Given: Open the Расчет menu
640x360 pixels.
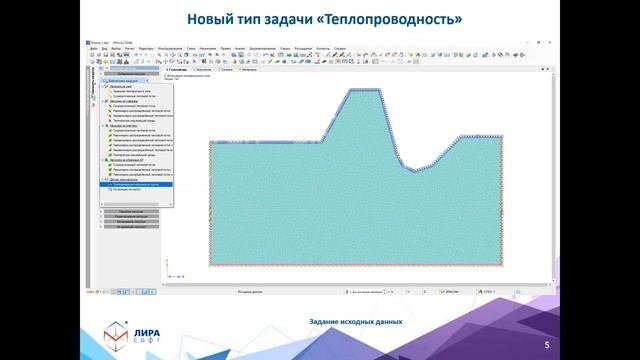Looking at the screenshot, I should coord(129,49).
